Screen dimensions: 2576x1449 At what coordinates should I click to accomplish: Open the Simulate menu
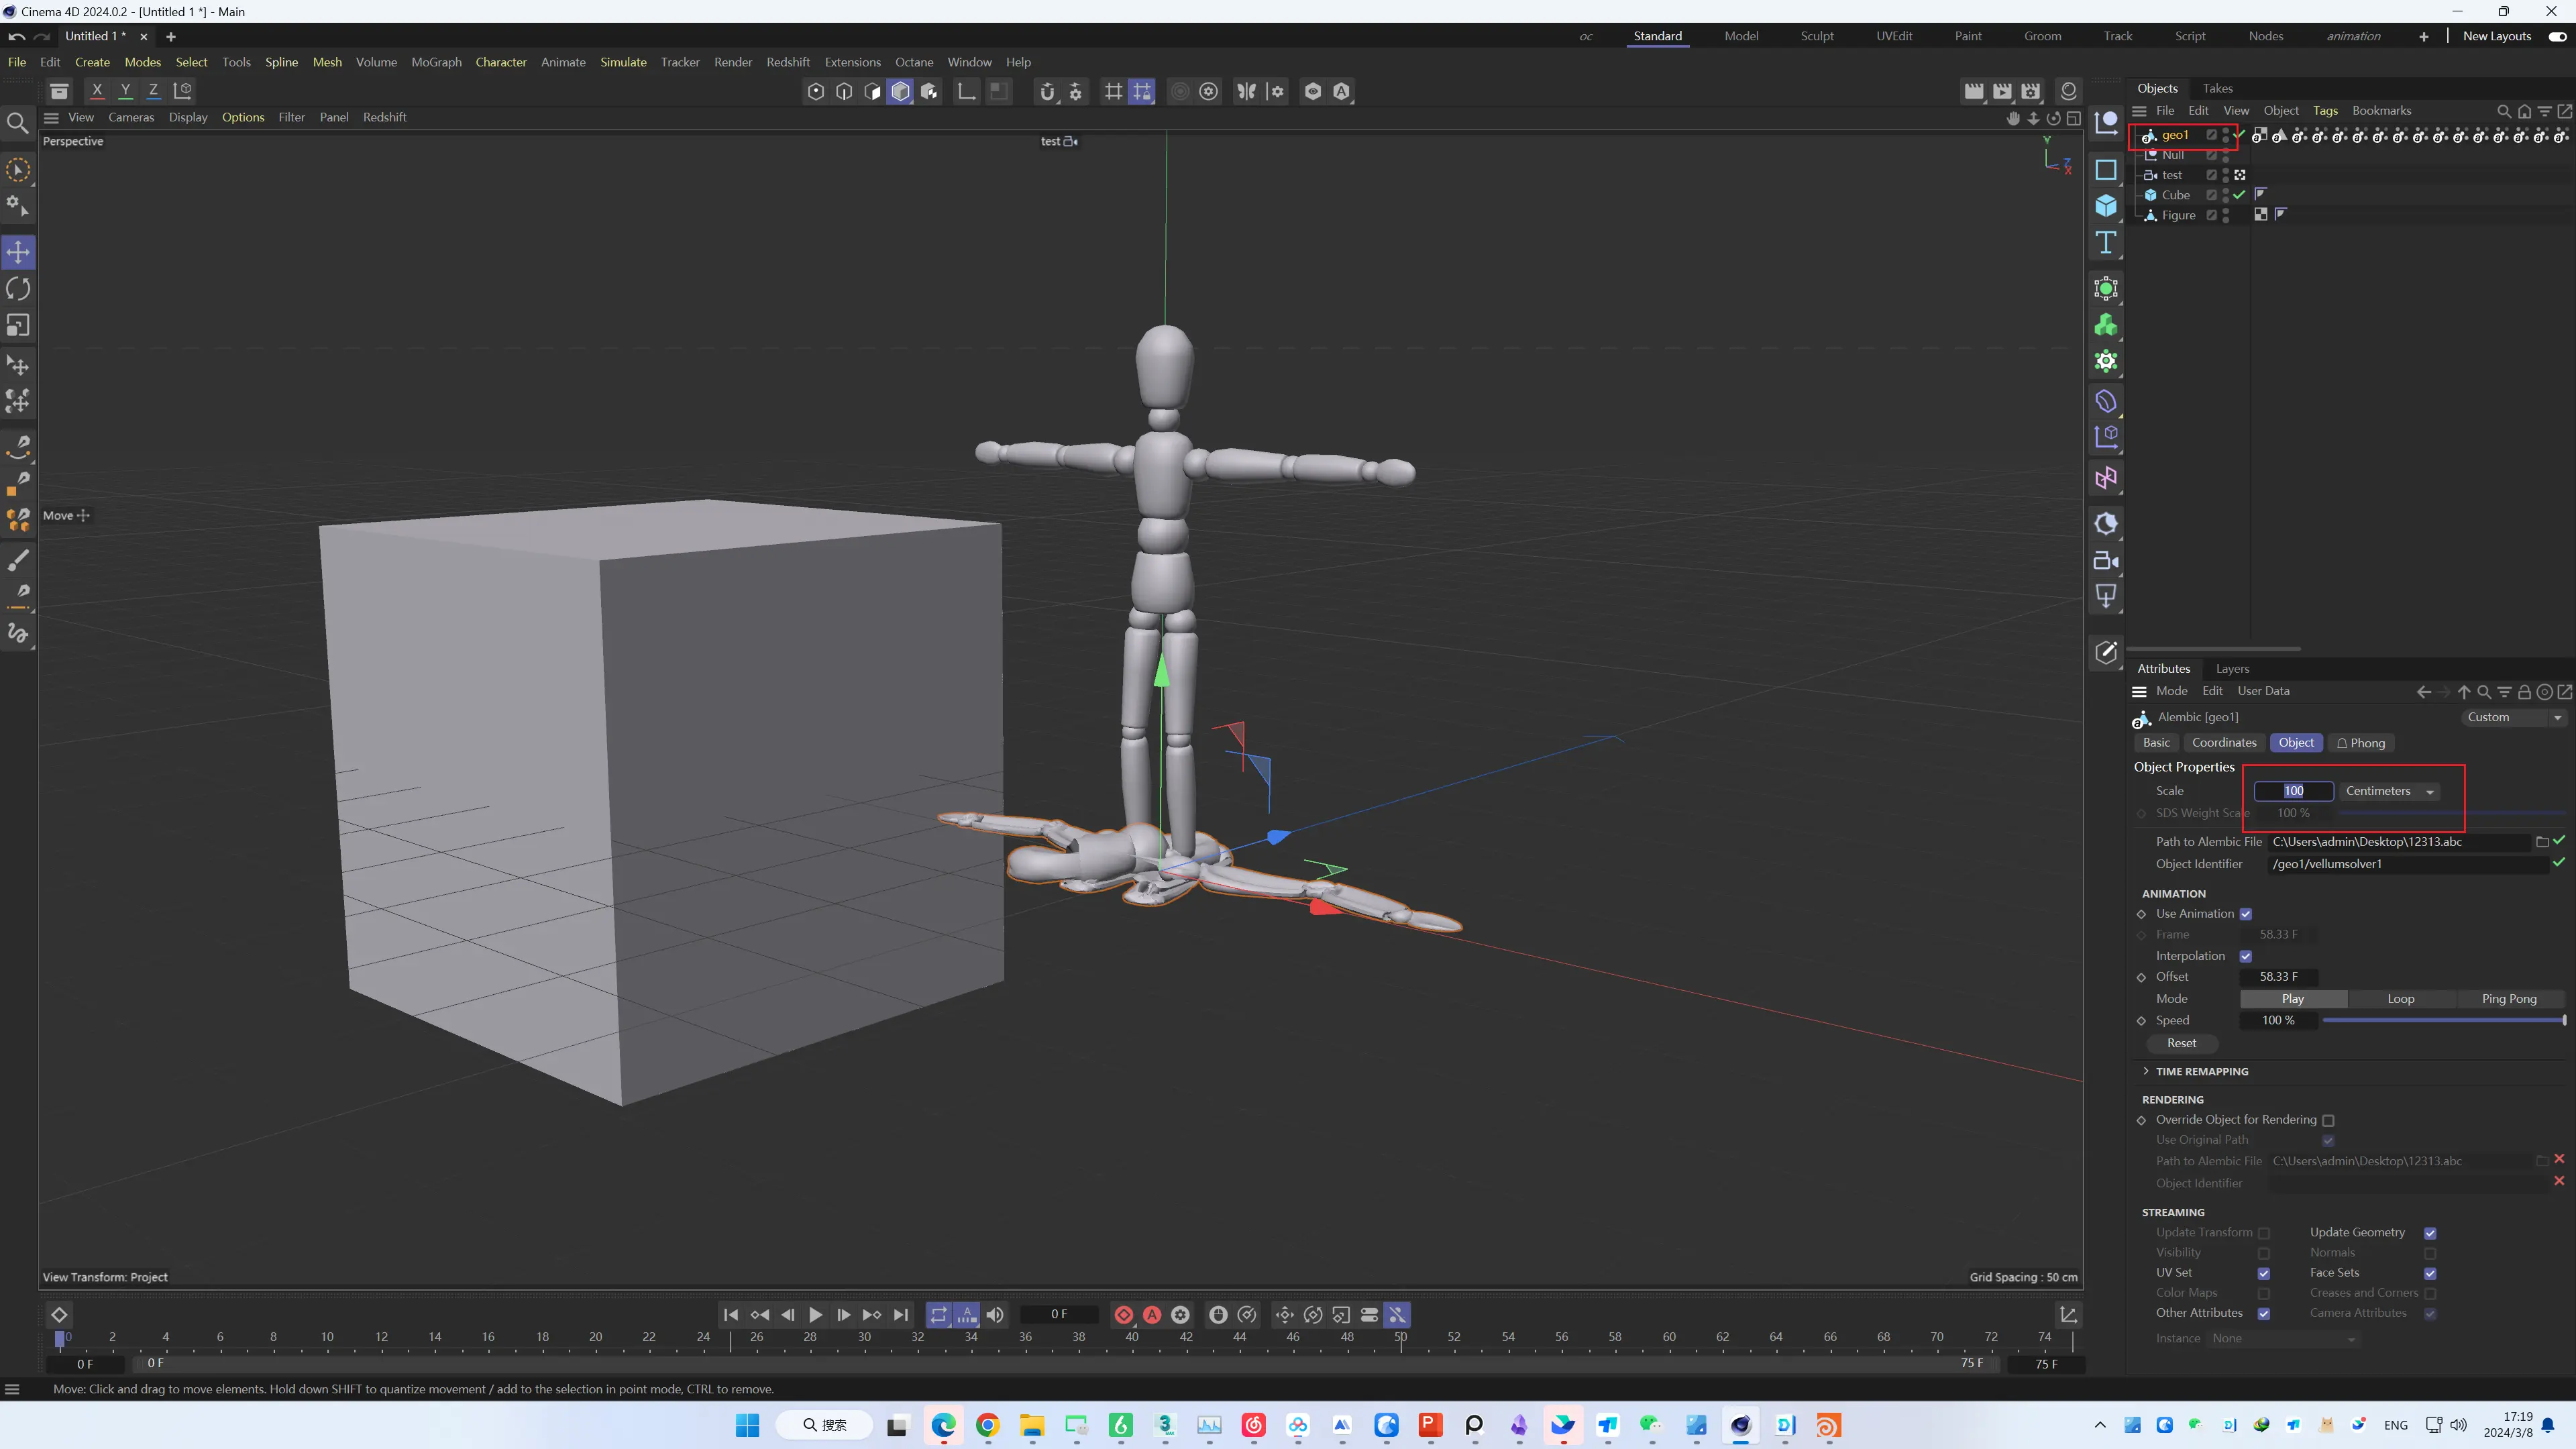[623, 62]
